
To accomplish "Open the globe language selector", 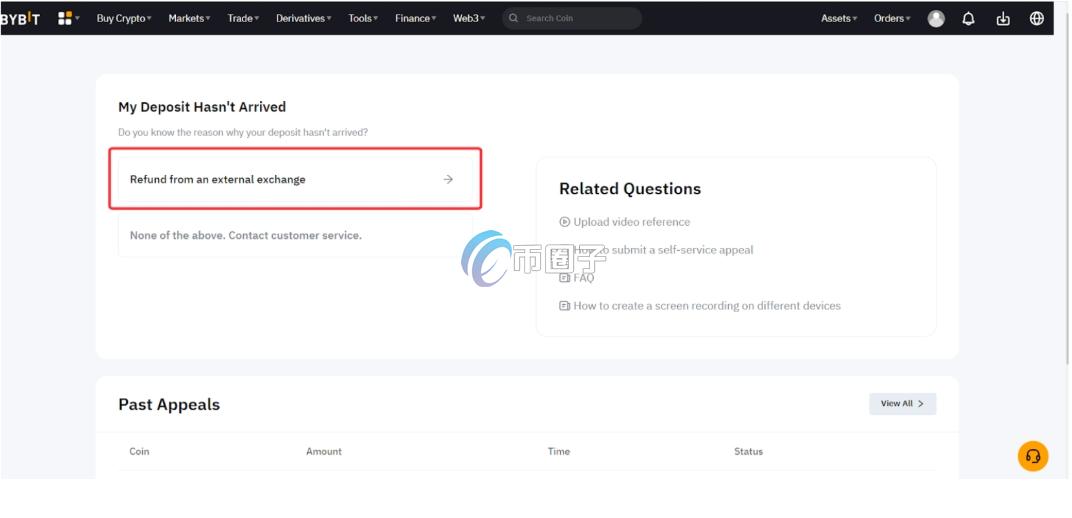I will click(x=1036, y=18).
